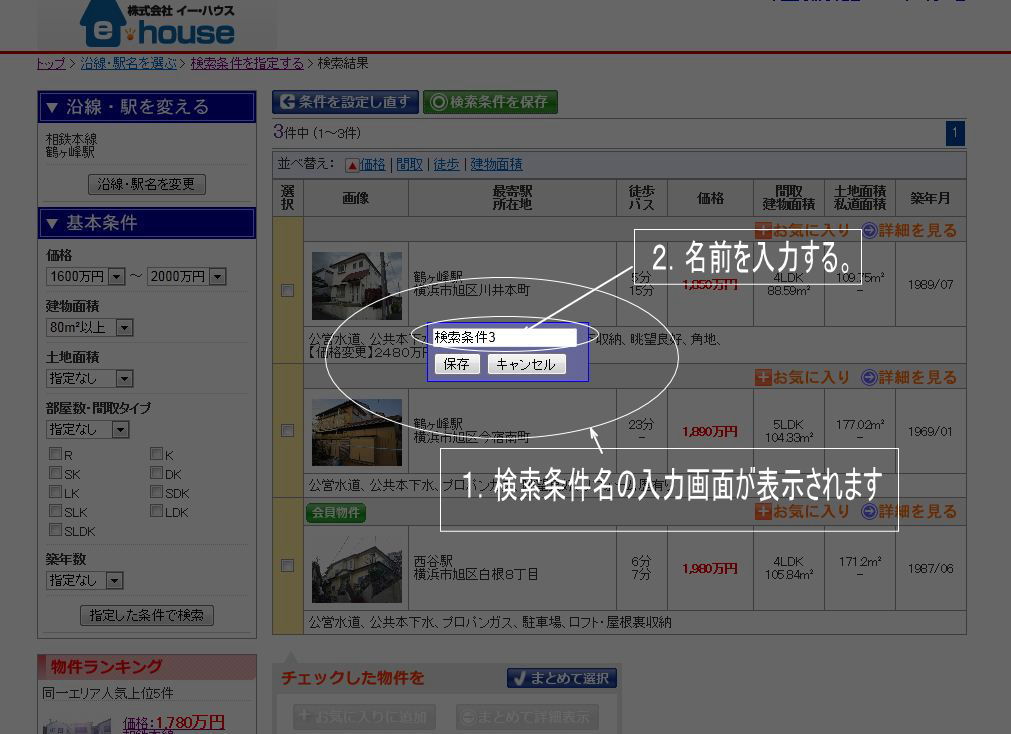The image size is (1011, 734).
Task: Check the SDK layout checkbox
Action: point(156,492)
